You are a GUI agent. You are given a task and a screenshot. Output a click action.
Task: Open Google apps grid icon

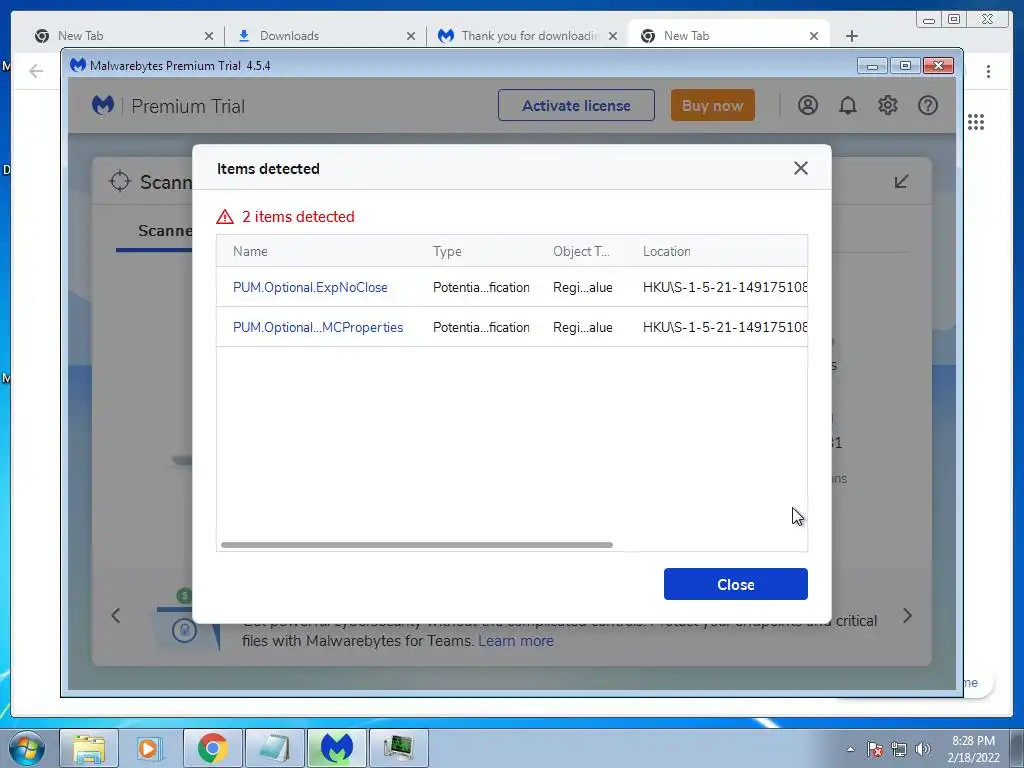click(976, 121)
